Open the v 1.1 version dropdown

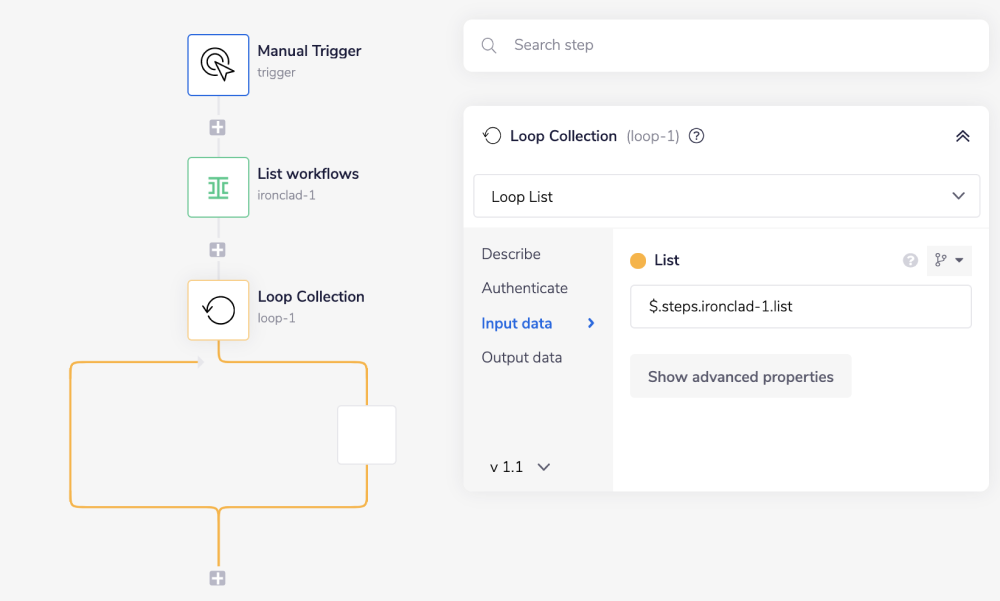tap(520, 467)
